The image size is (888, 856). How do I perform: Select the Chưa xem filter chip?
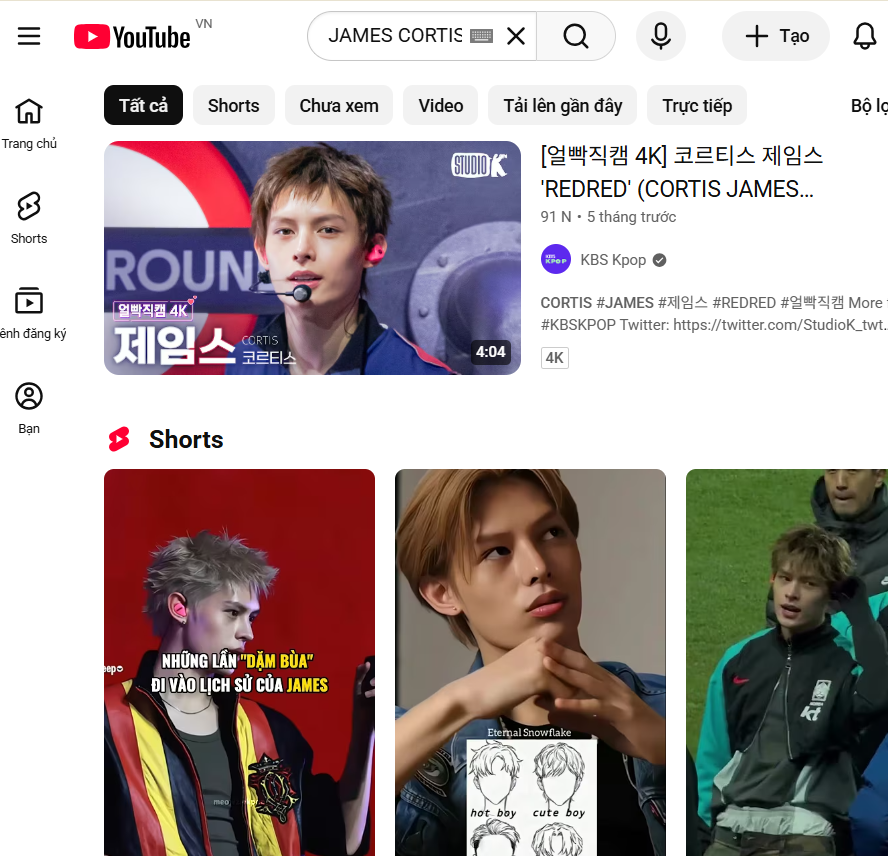coord(339,105)
